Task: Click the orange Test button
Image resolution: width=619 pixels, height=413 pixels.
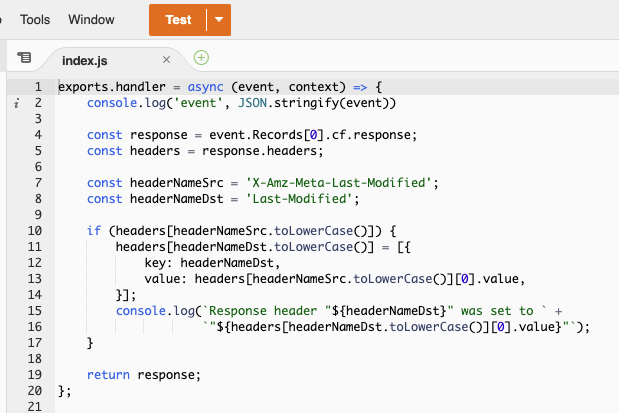Action: pos(178,20)
